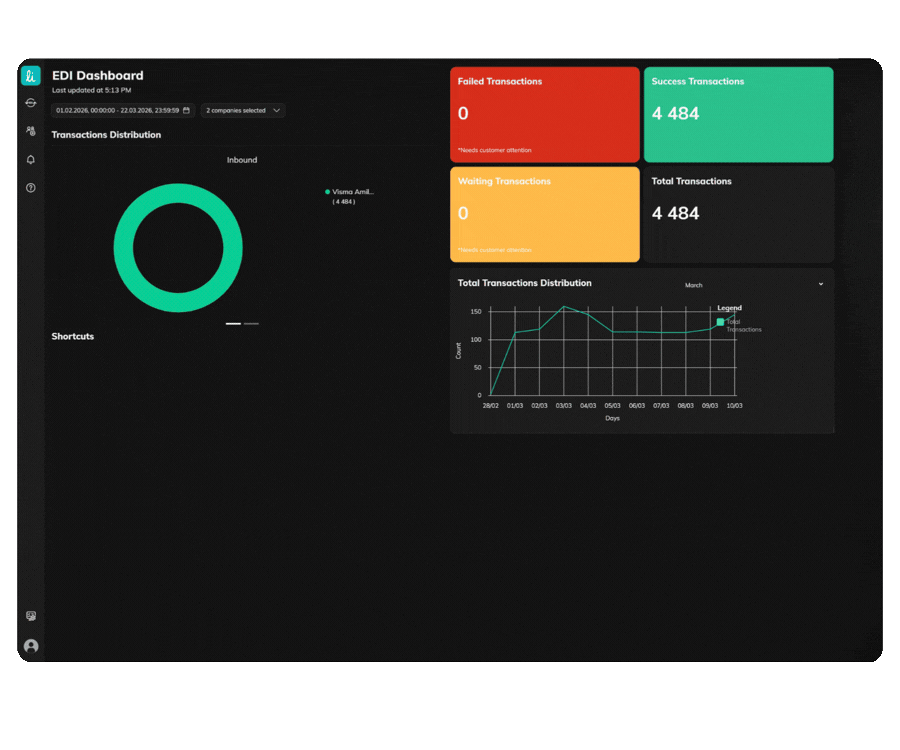Click the sync icon in the left sidebar

click(31, 102)
